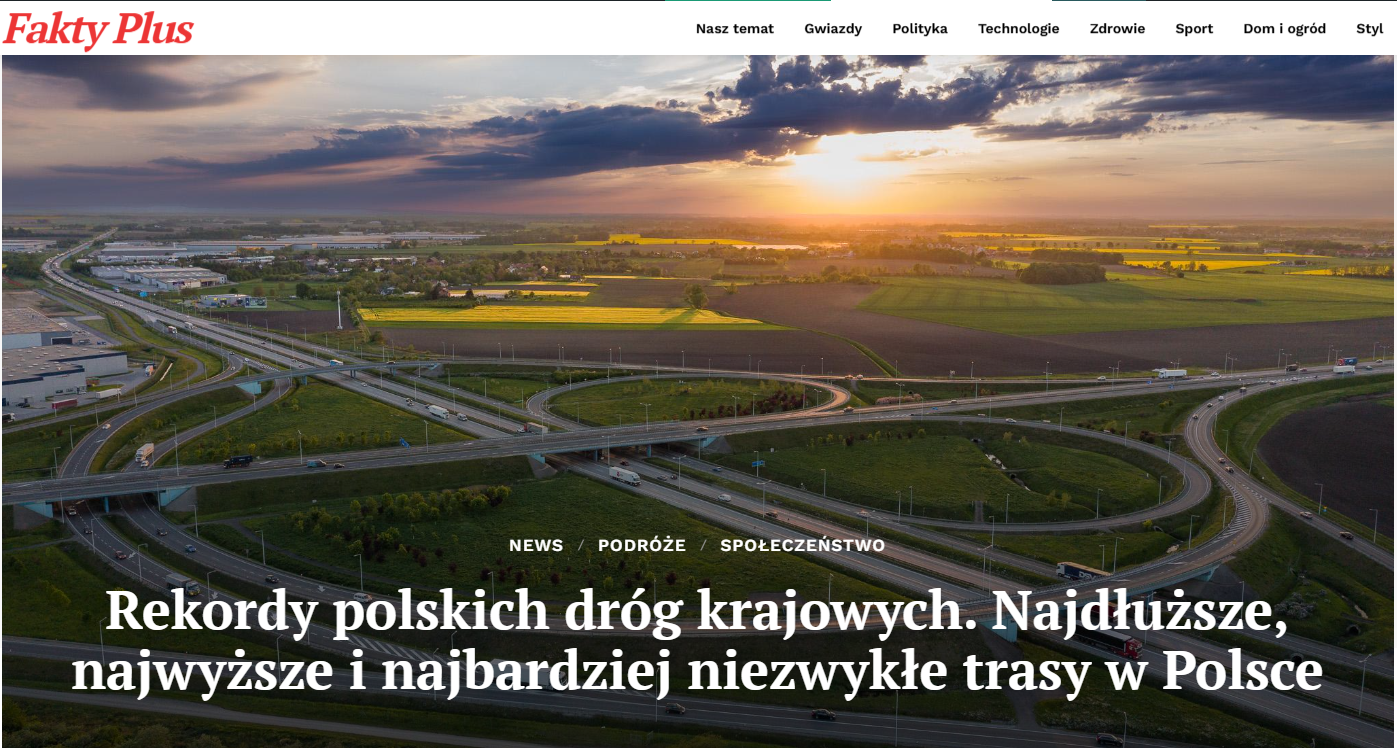Open the Technologie section
Viewport: 1397px width, 749px height.
pyautogui.click(x=1019, y=29)
